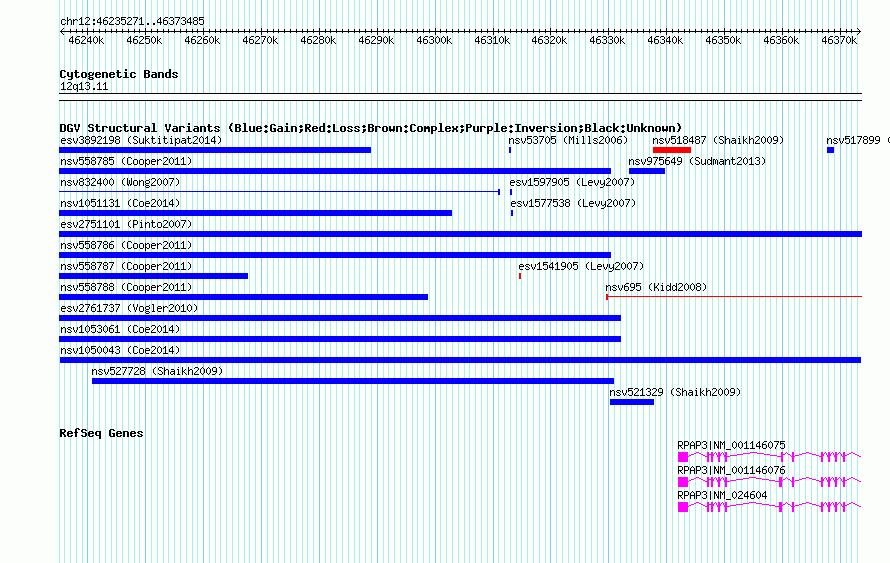The image size is (890, 563).
Task: Open esv1577538 (Levy2007) label
Action: point(573,203)
